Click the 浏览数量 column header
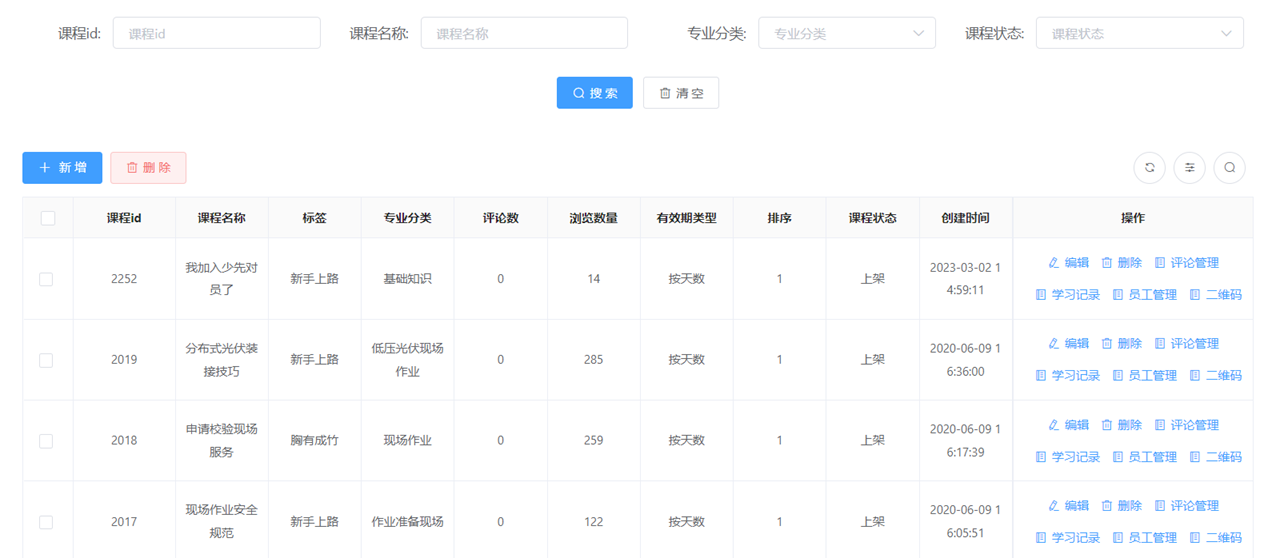Screen dimensions: 1268x558 coord(594,218)
